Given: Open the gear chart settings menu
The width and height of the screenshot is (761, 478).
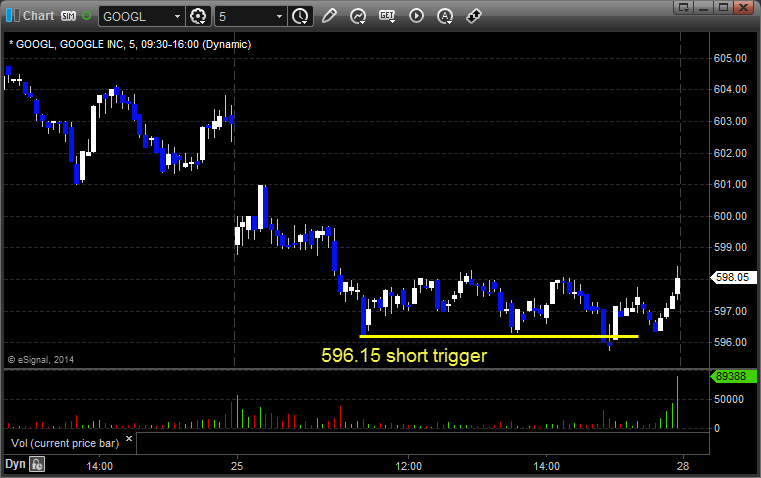Looking at the screenshot, I should 198,16.
